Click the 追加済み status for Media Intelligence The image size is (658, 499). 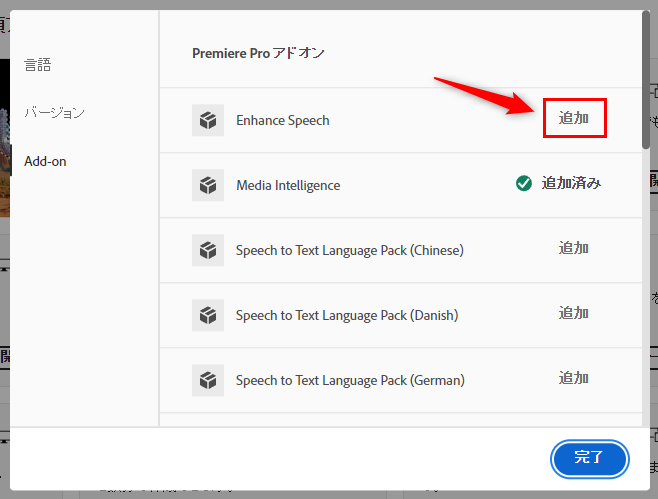[571, 183]
